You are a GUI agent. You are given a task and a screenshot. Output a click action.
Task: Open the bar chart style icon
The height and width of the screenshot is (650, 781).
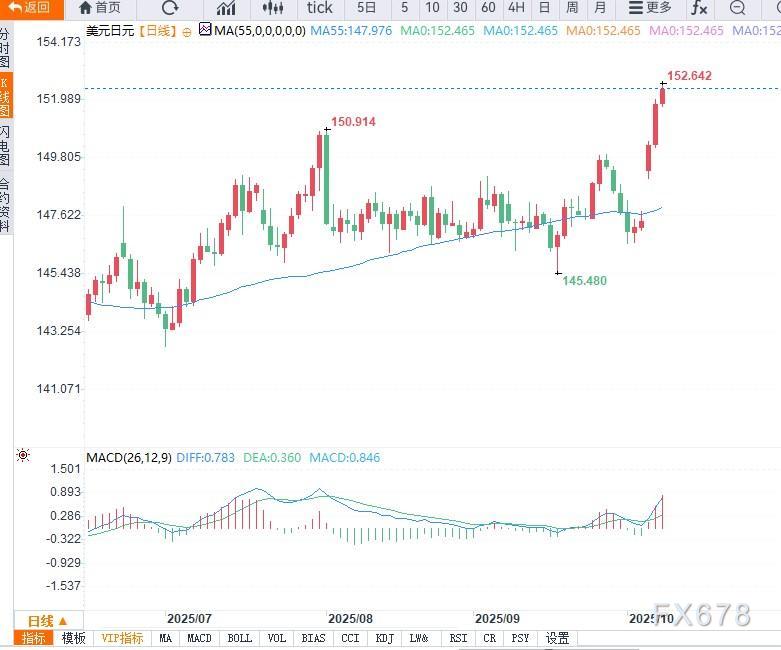pos(226,8)
